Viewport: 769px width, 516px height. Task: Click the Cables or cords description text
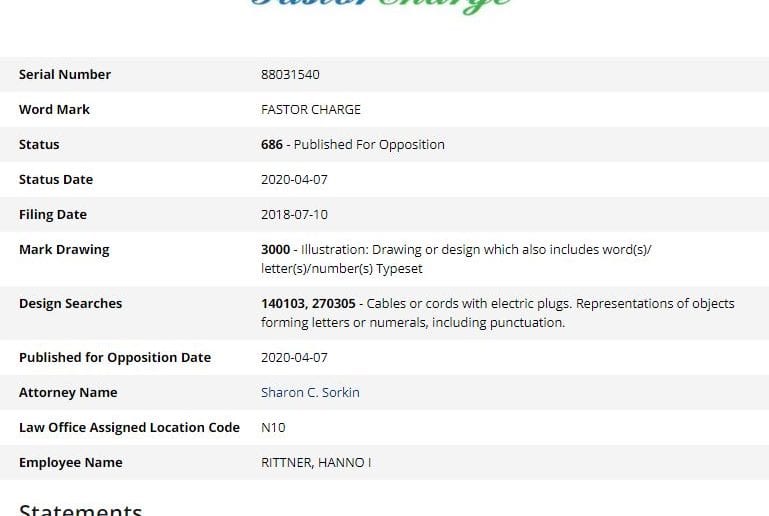coord(498,313)
